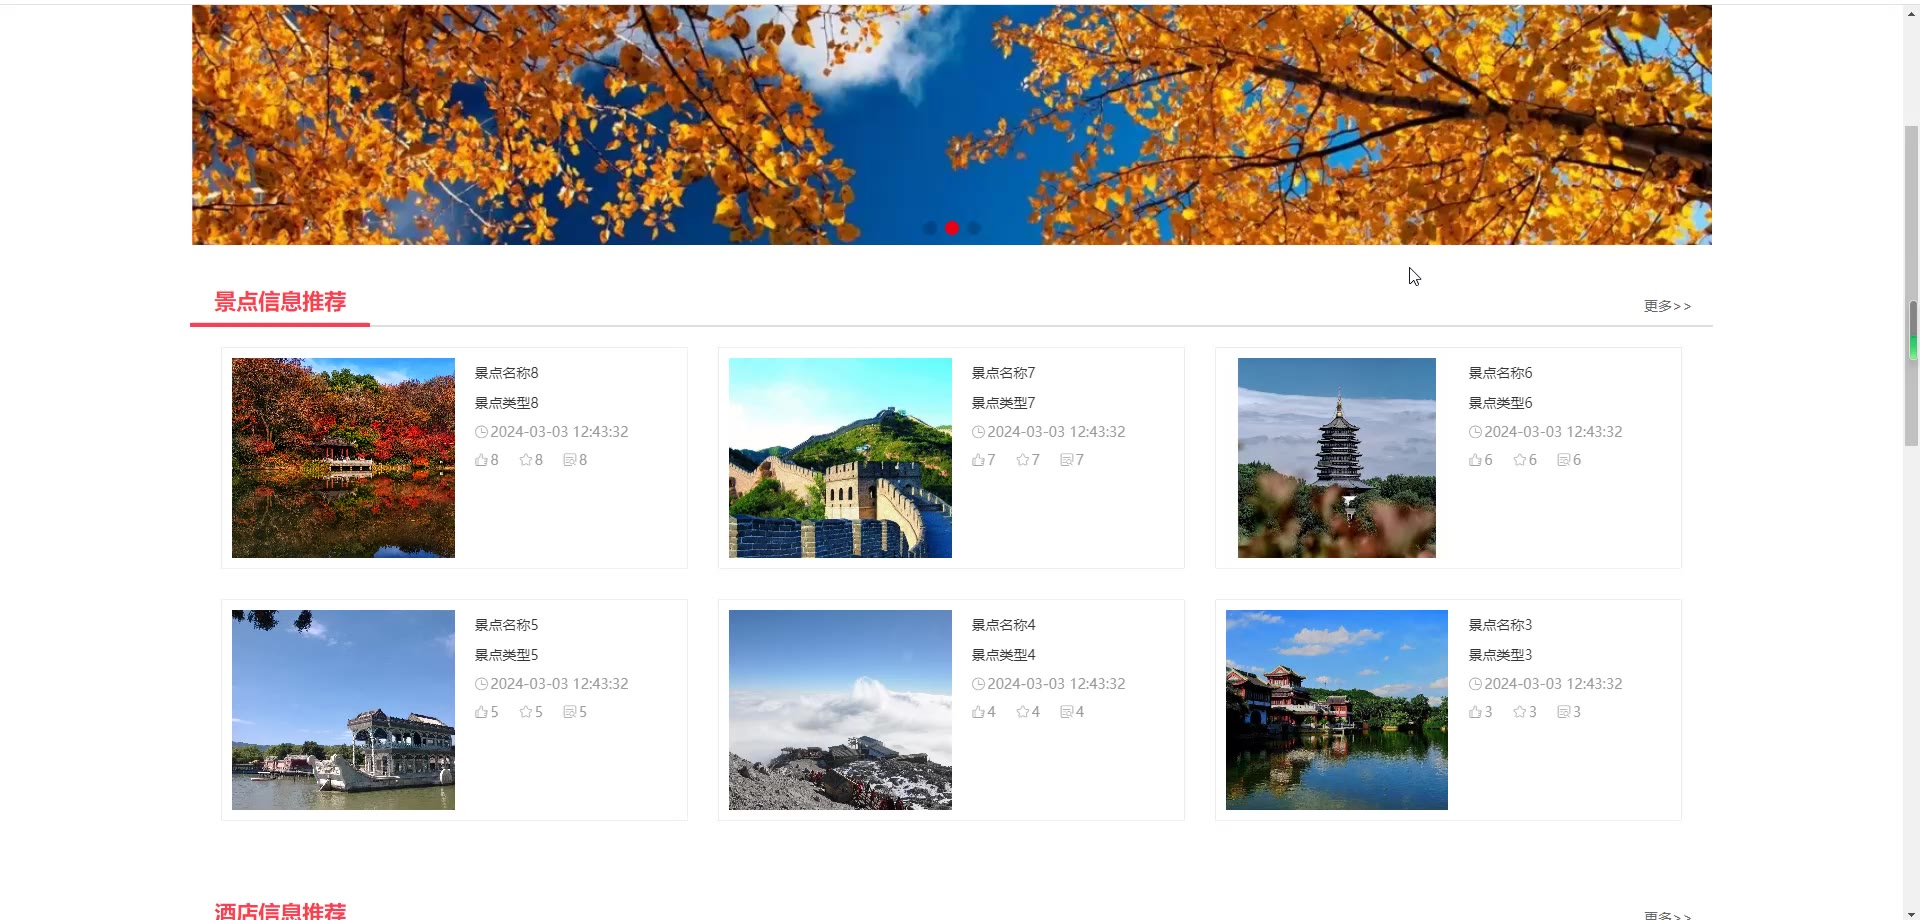Open the 景点名称8 title link
This screenshot has width=1920, height=920.
click(506, 373)
